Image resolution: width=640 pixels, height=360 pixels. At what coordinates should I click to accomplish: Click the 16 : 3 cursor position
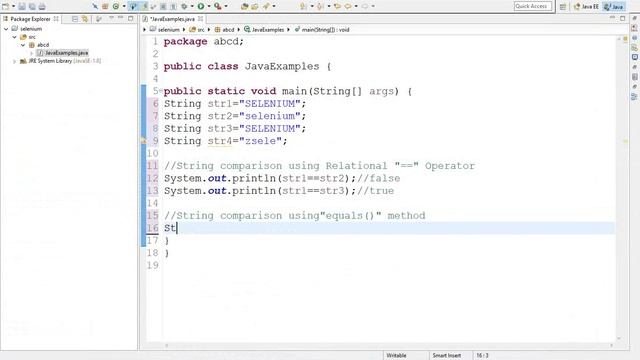tap(482, 356)
